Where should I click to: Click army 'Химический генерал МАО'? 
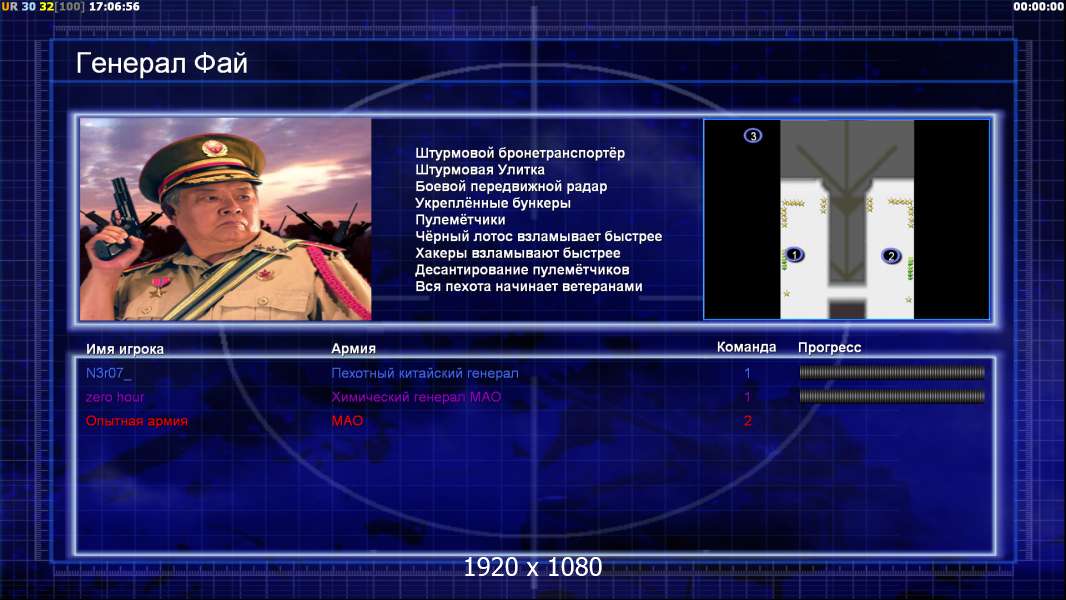416,397
